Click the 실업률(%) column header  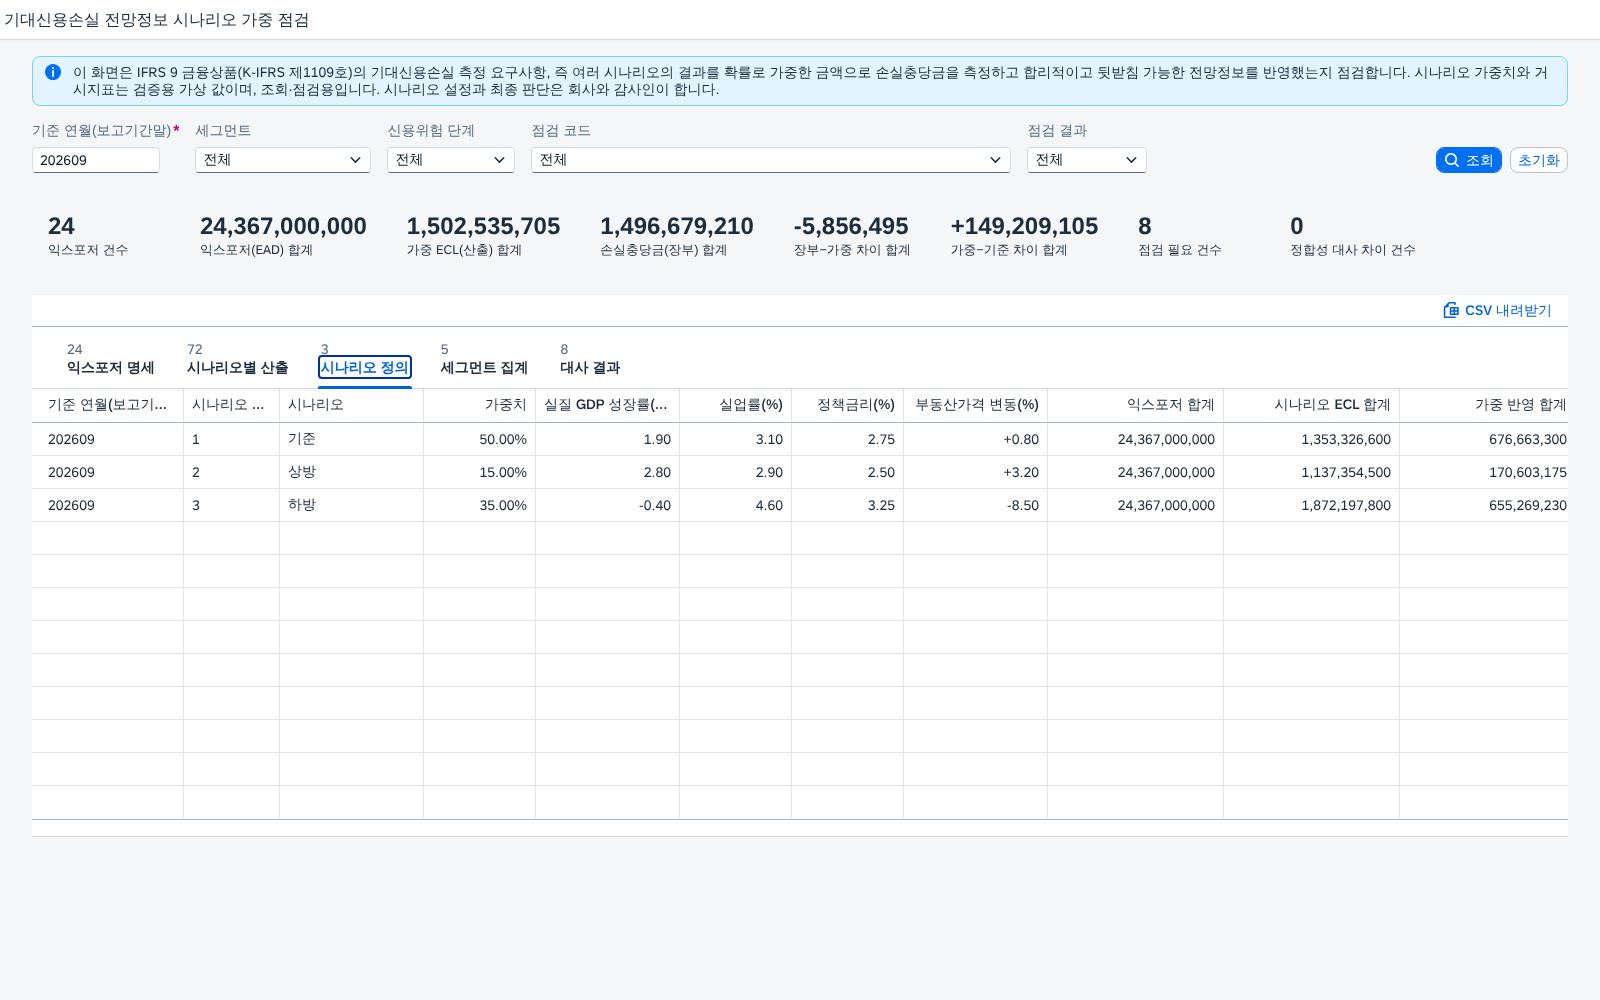pyautogui.click(x=735, y=405)
